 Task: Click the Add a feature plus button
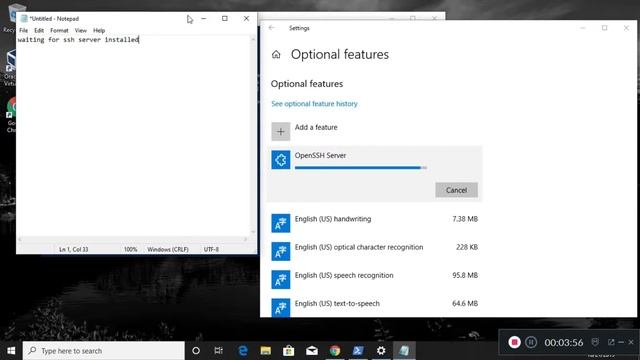tap(281, 131)
